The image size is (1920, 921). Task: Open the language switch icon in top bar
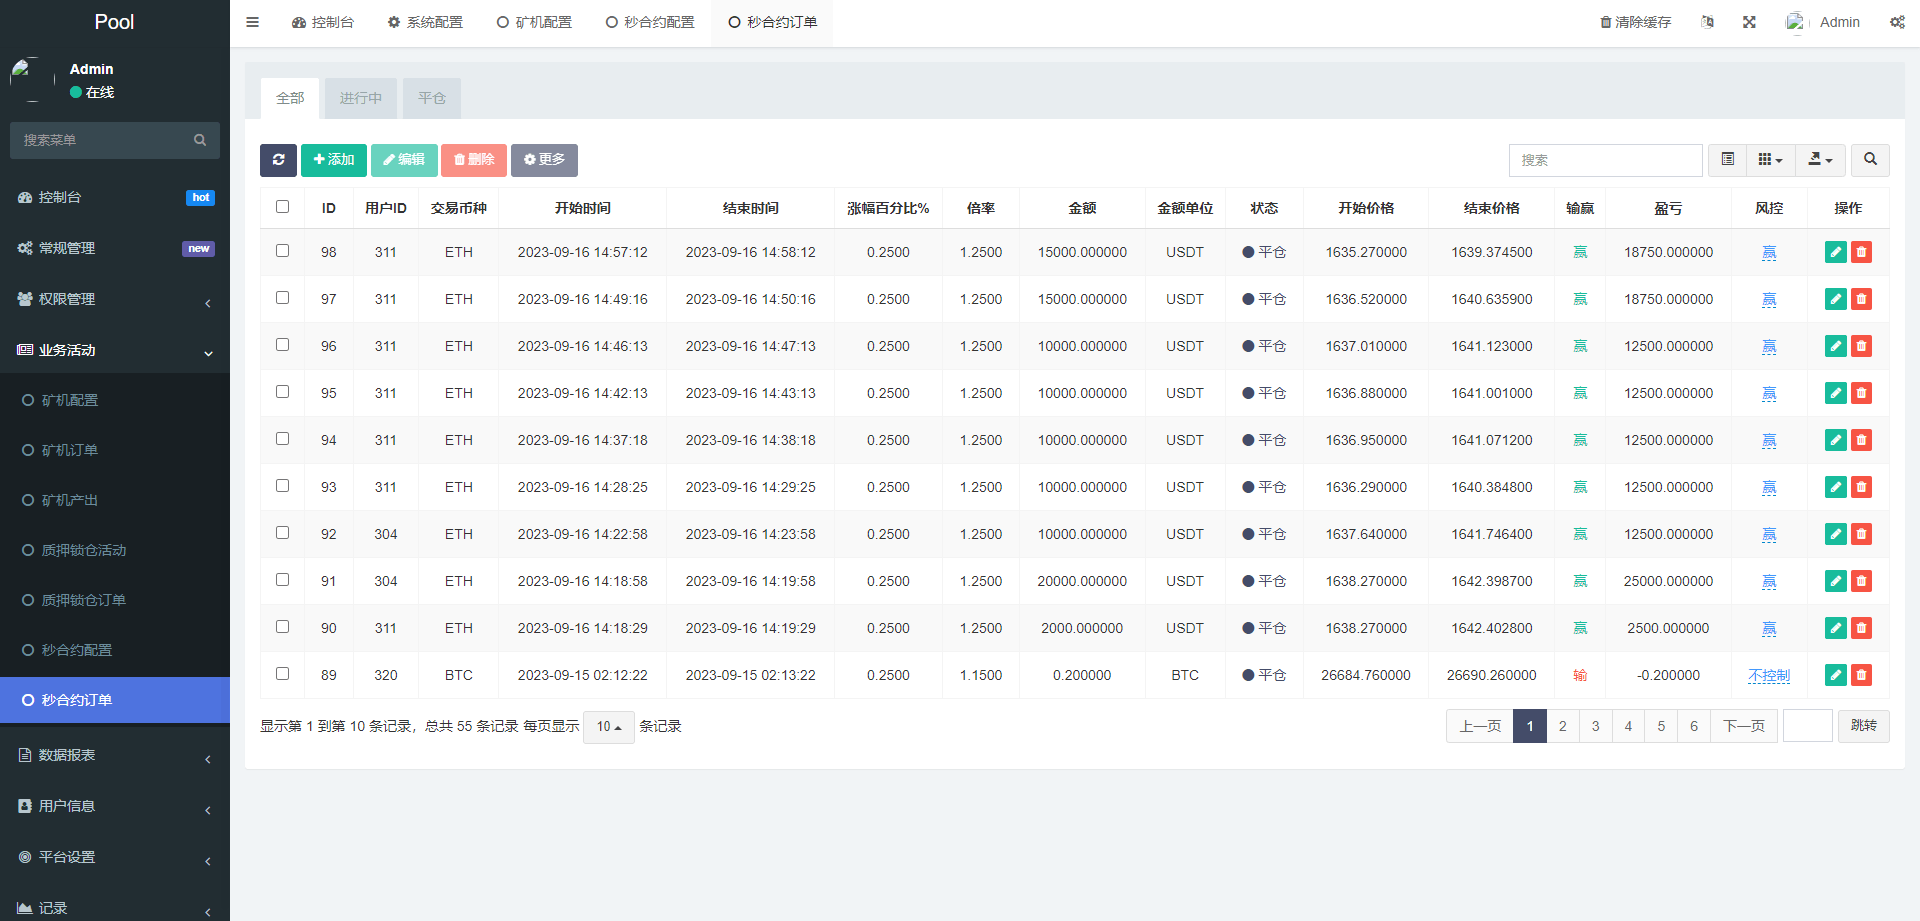(x=1708, y=21)
